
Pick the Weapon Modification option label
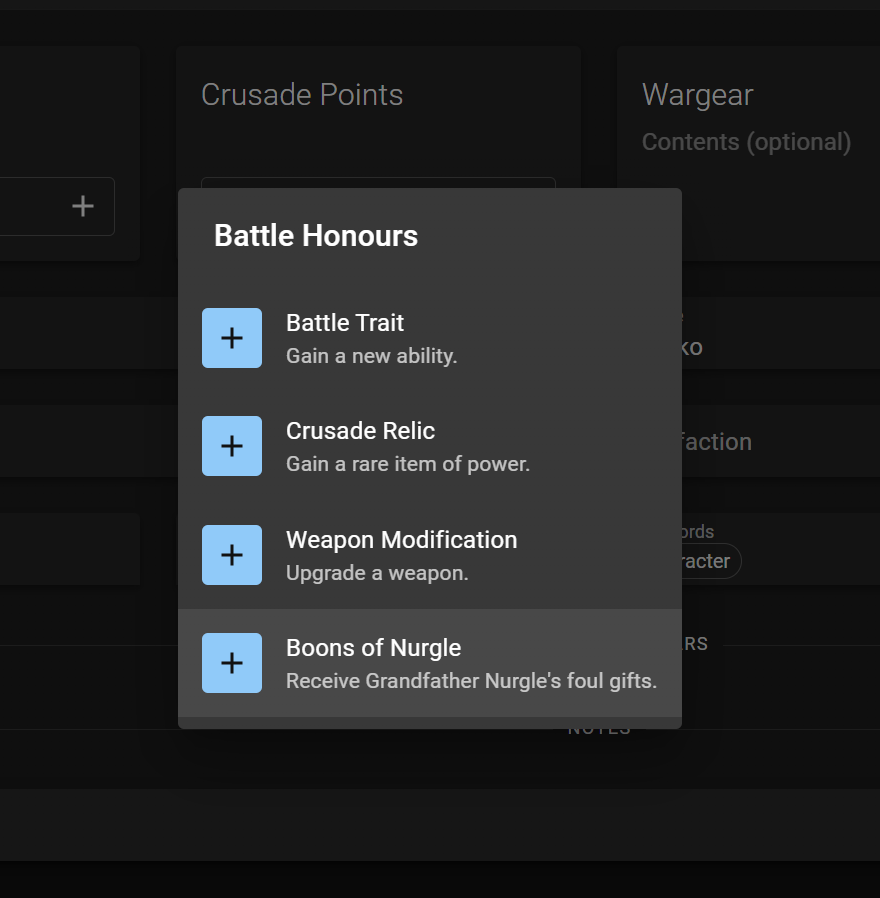point(401,540)
